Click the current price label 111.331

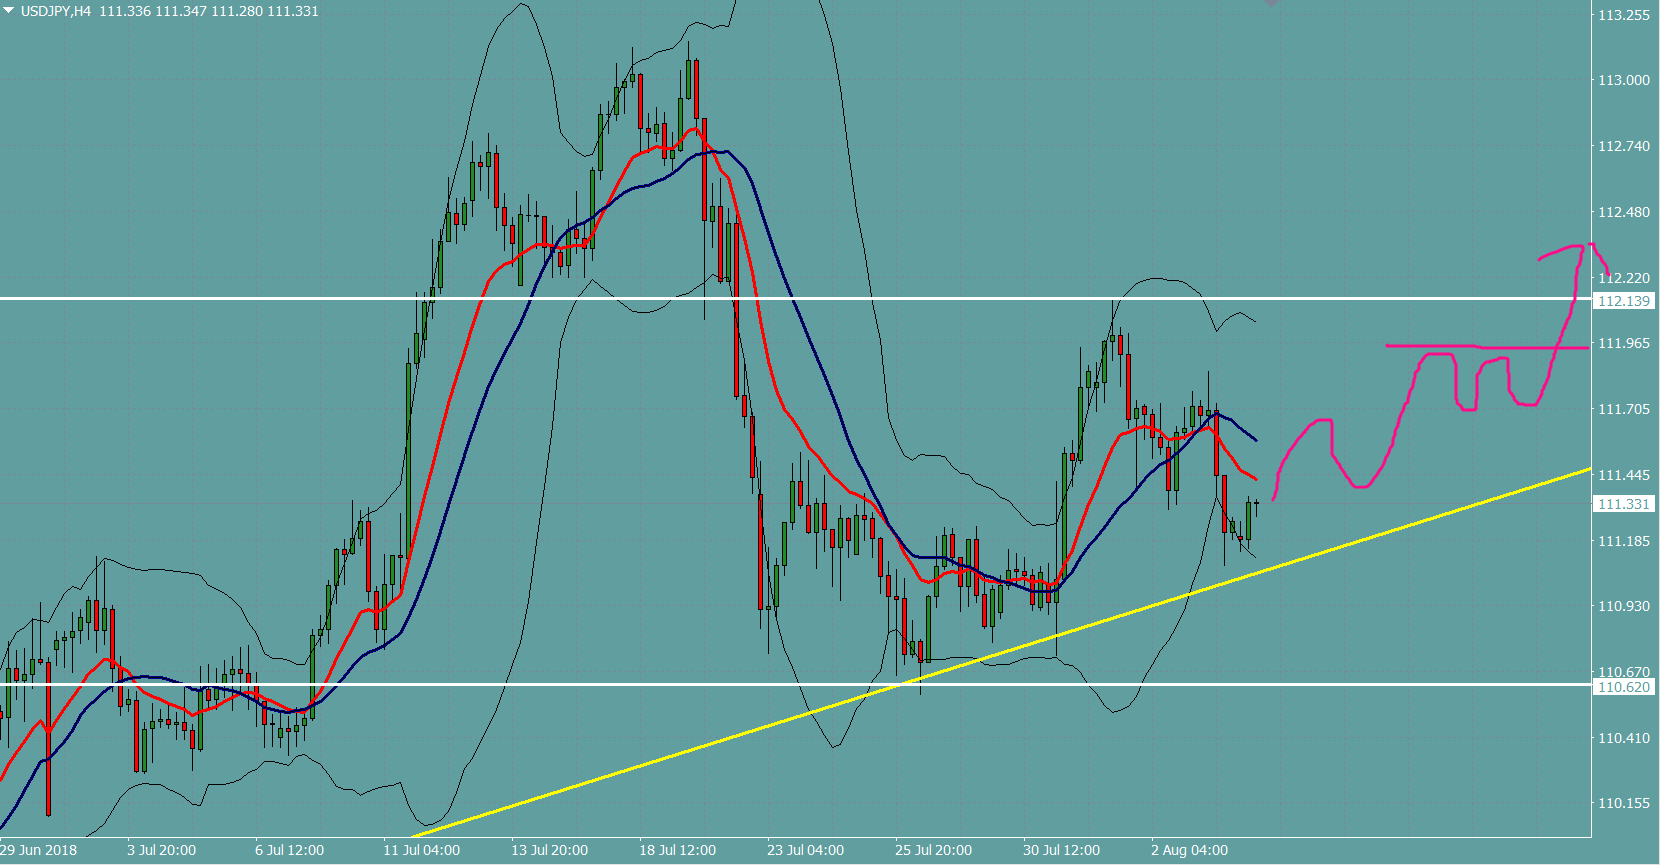[x=1624, y=504]
